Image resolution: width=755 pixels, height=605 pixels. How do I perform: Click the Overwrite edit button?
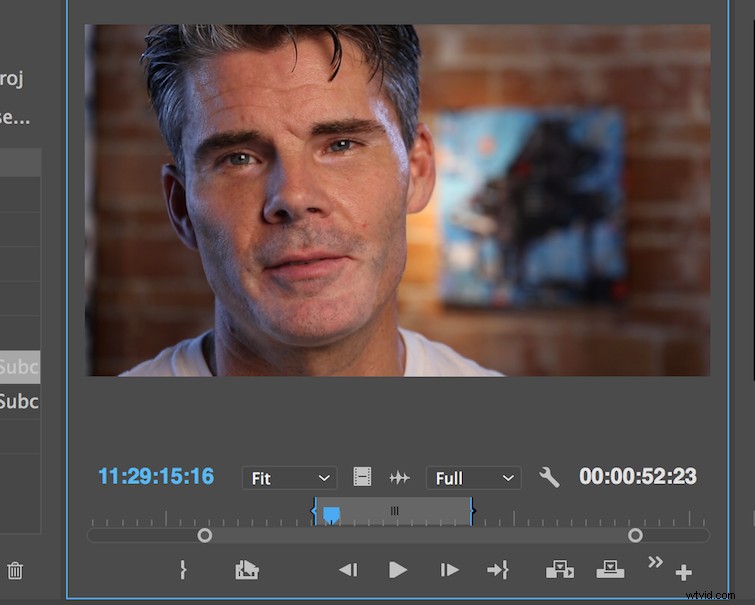coord(610,569)
